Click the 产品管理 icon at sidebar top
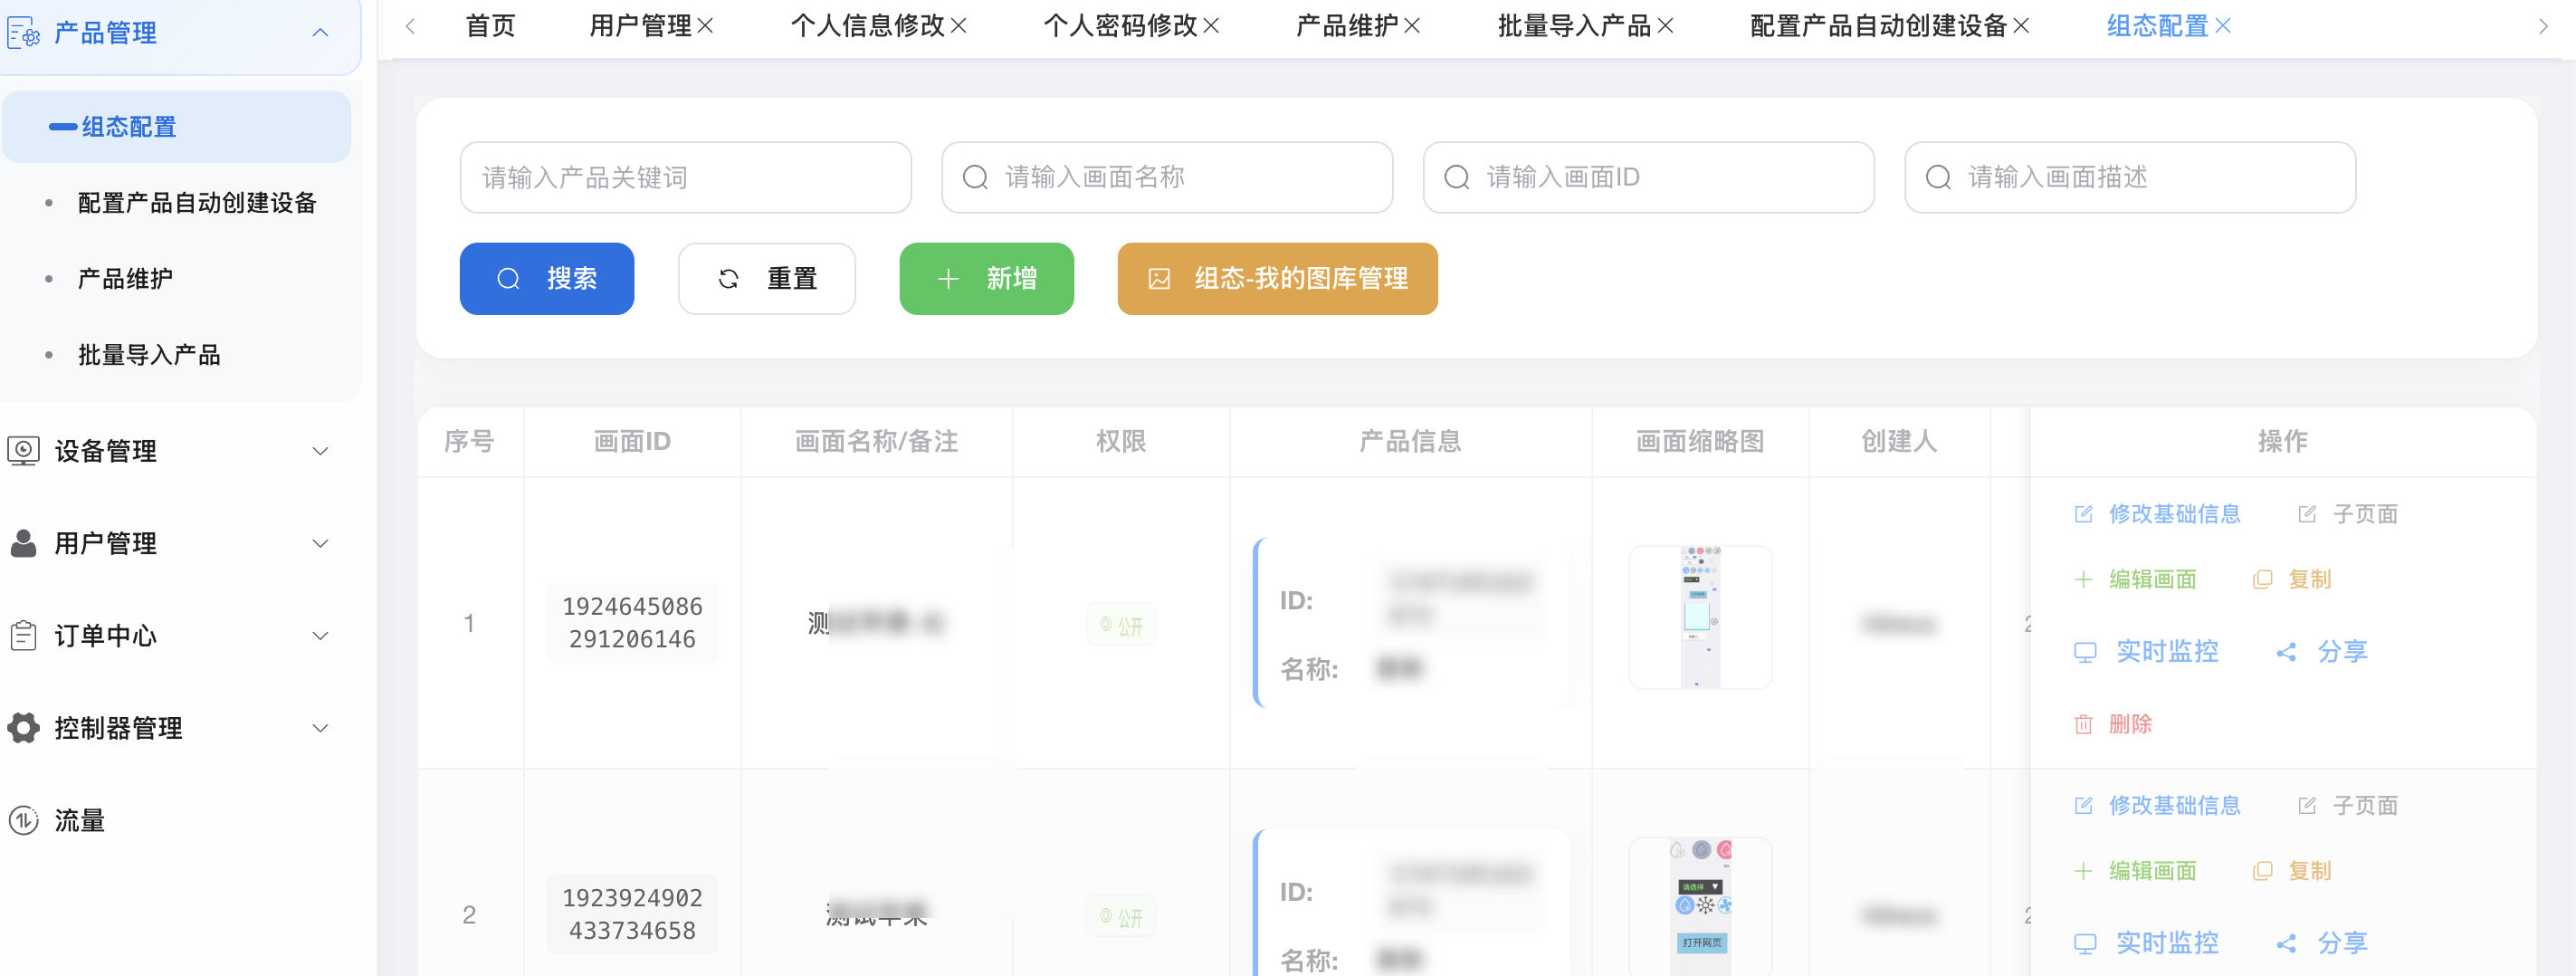This screenshot has width=2576, height=976. pyautogui.click(x=21, y=32)
